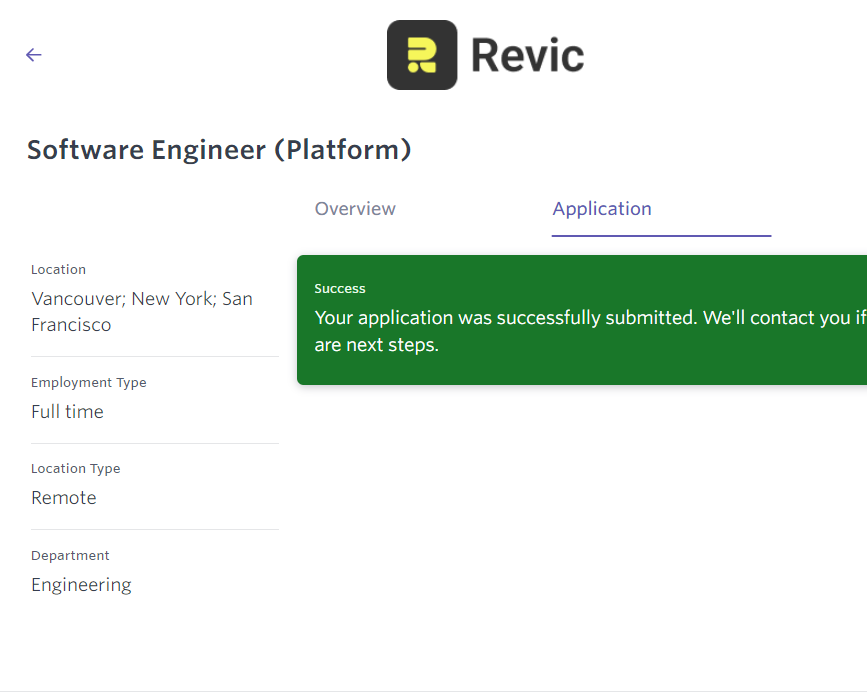Click the Engineering department value

pos(81,585)
